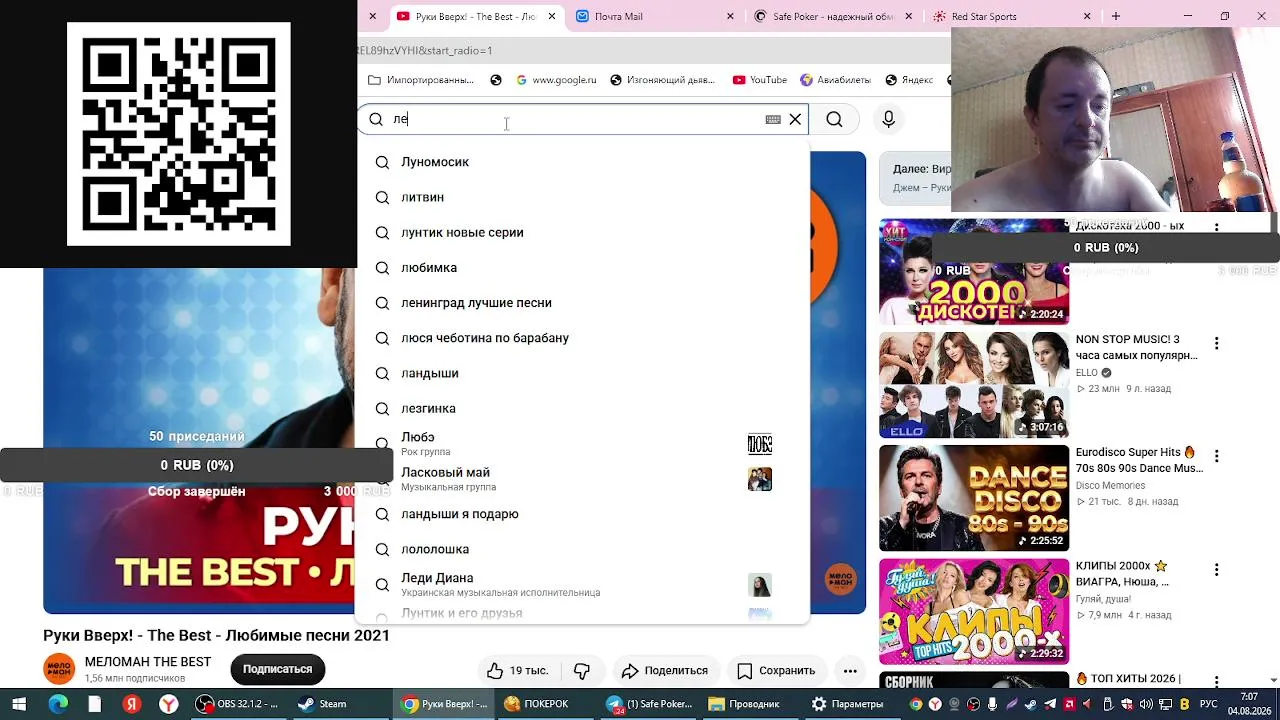Select the Луномосик search suggestion
Image resolution: width=1280 pixels, height=720 pixels.
(582, 162)
